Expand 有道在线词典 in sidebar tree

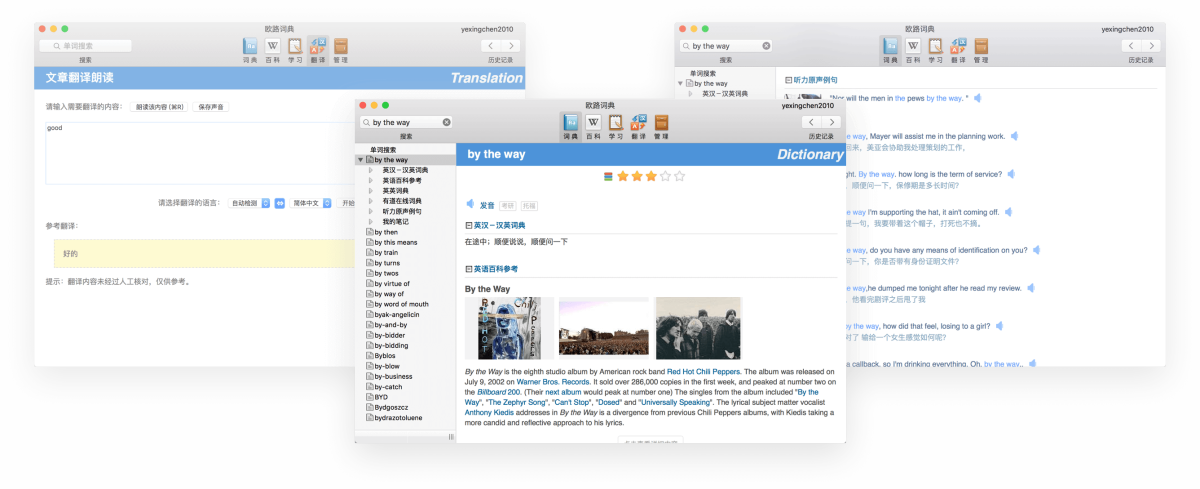tap(371, 201)
